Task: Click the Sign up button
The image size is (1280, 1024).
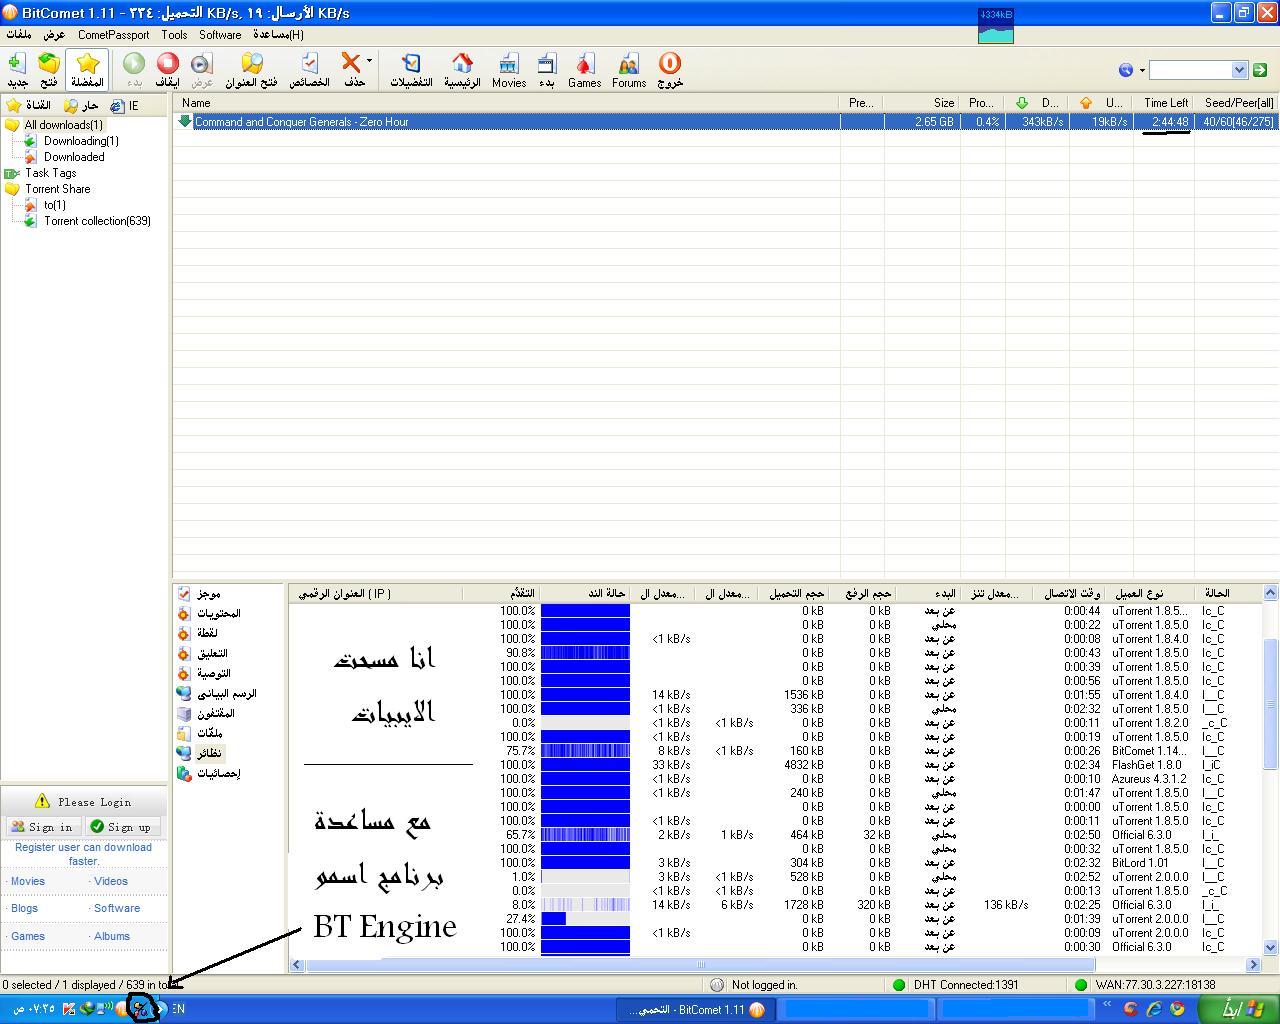Action: tap(123, 827)
